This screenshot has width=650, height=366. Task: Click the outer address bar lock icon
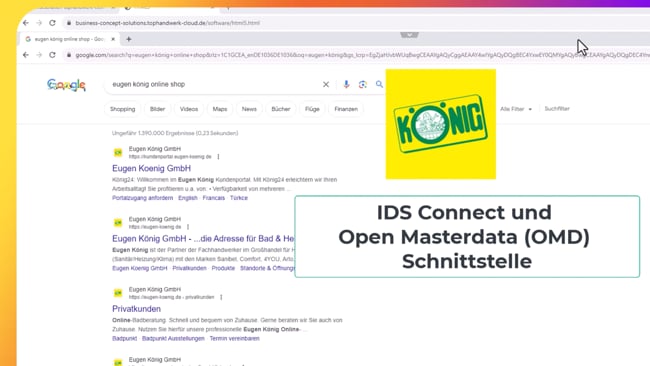tap(69, 23)
